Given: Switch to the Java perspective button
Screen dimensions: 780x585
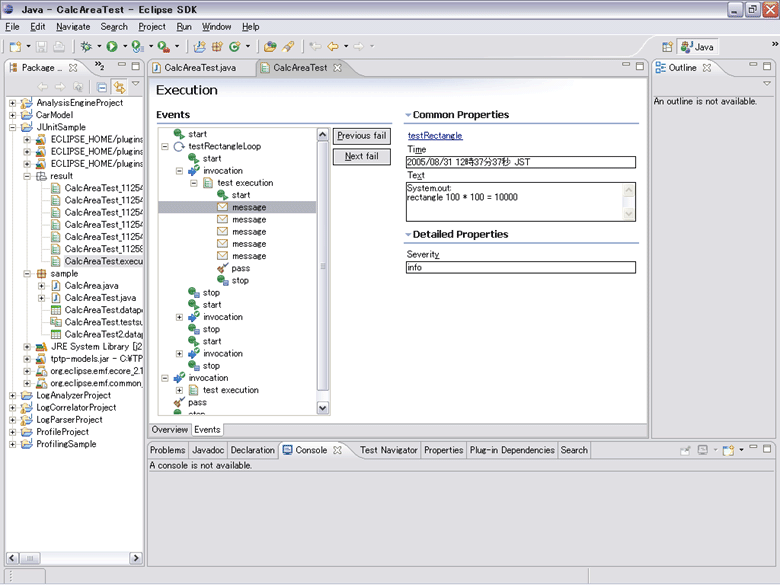Looking at the screenshot, I should (698, 47).
